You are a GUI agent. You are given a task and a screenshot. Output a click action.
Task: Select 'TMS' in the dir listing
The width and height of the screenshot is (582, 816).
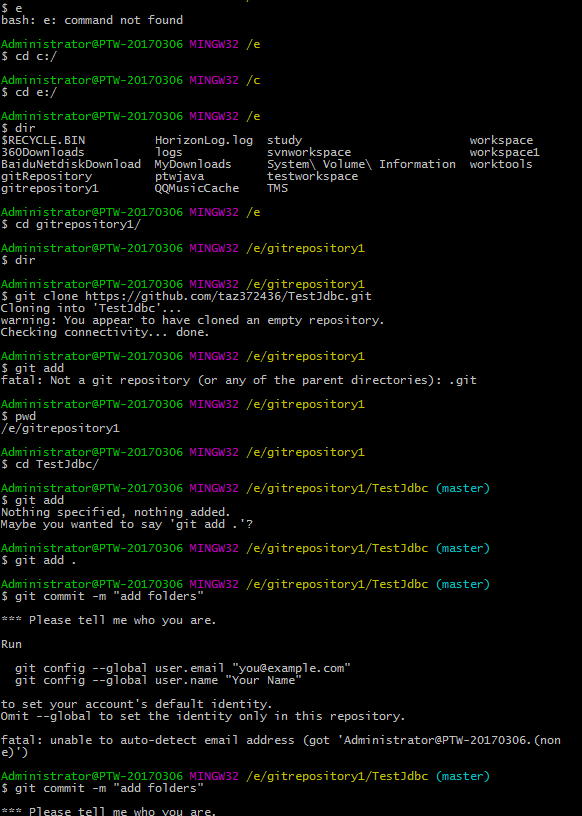point(277,188)
